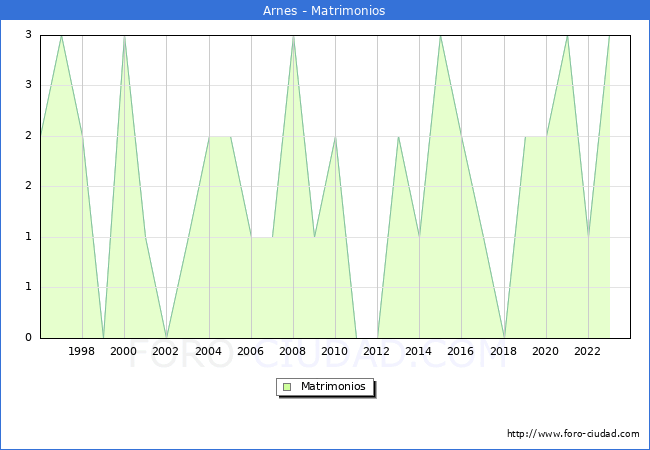Select the 2016 x-axis year label
This screenshot has width=650, height=450.
coord(460,351)
